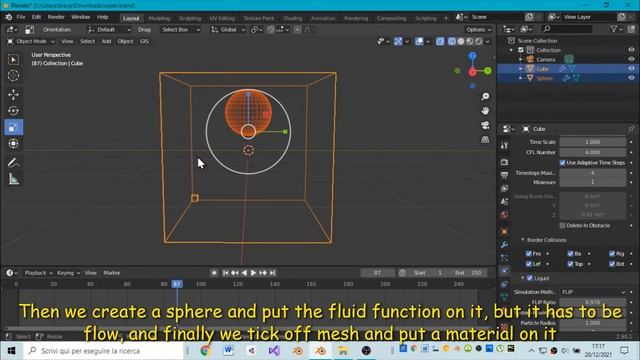Open the Tool properties tab

(504, 145)
